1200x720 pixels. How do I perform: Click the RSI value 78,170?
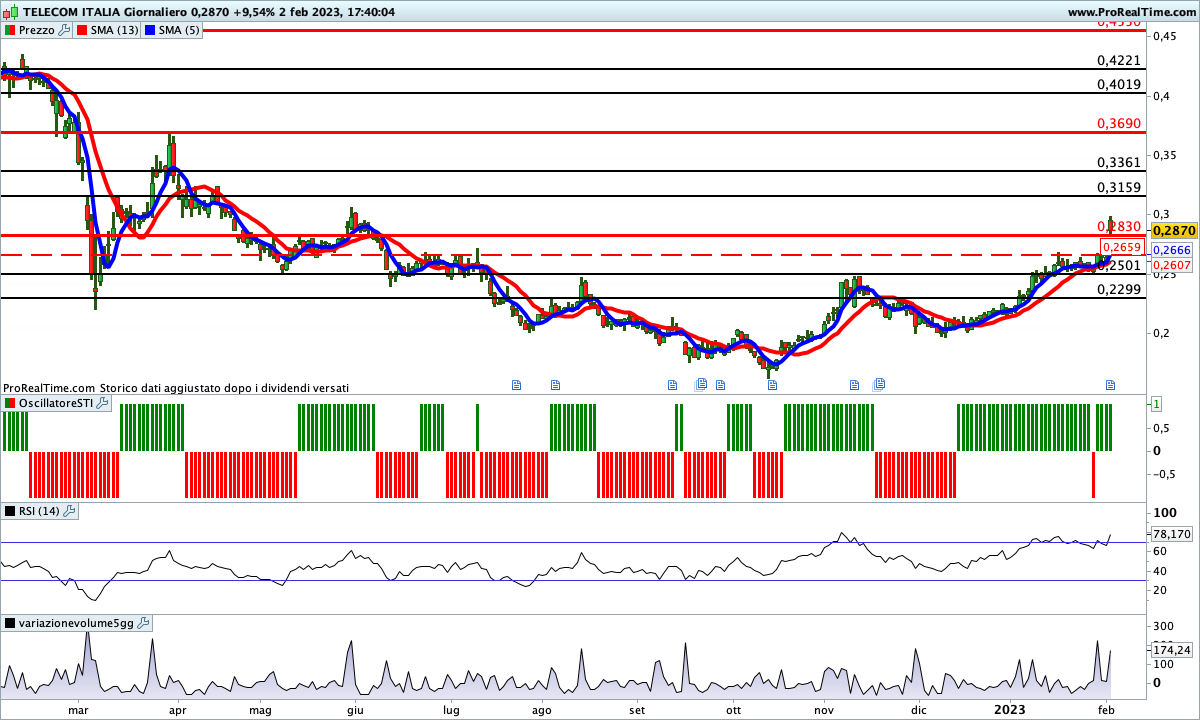[1172, 534]
